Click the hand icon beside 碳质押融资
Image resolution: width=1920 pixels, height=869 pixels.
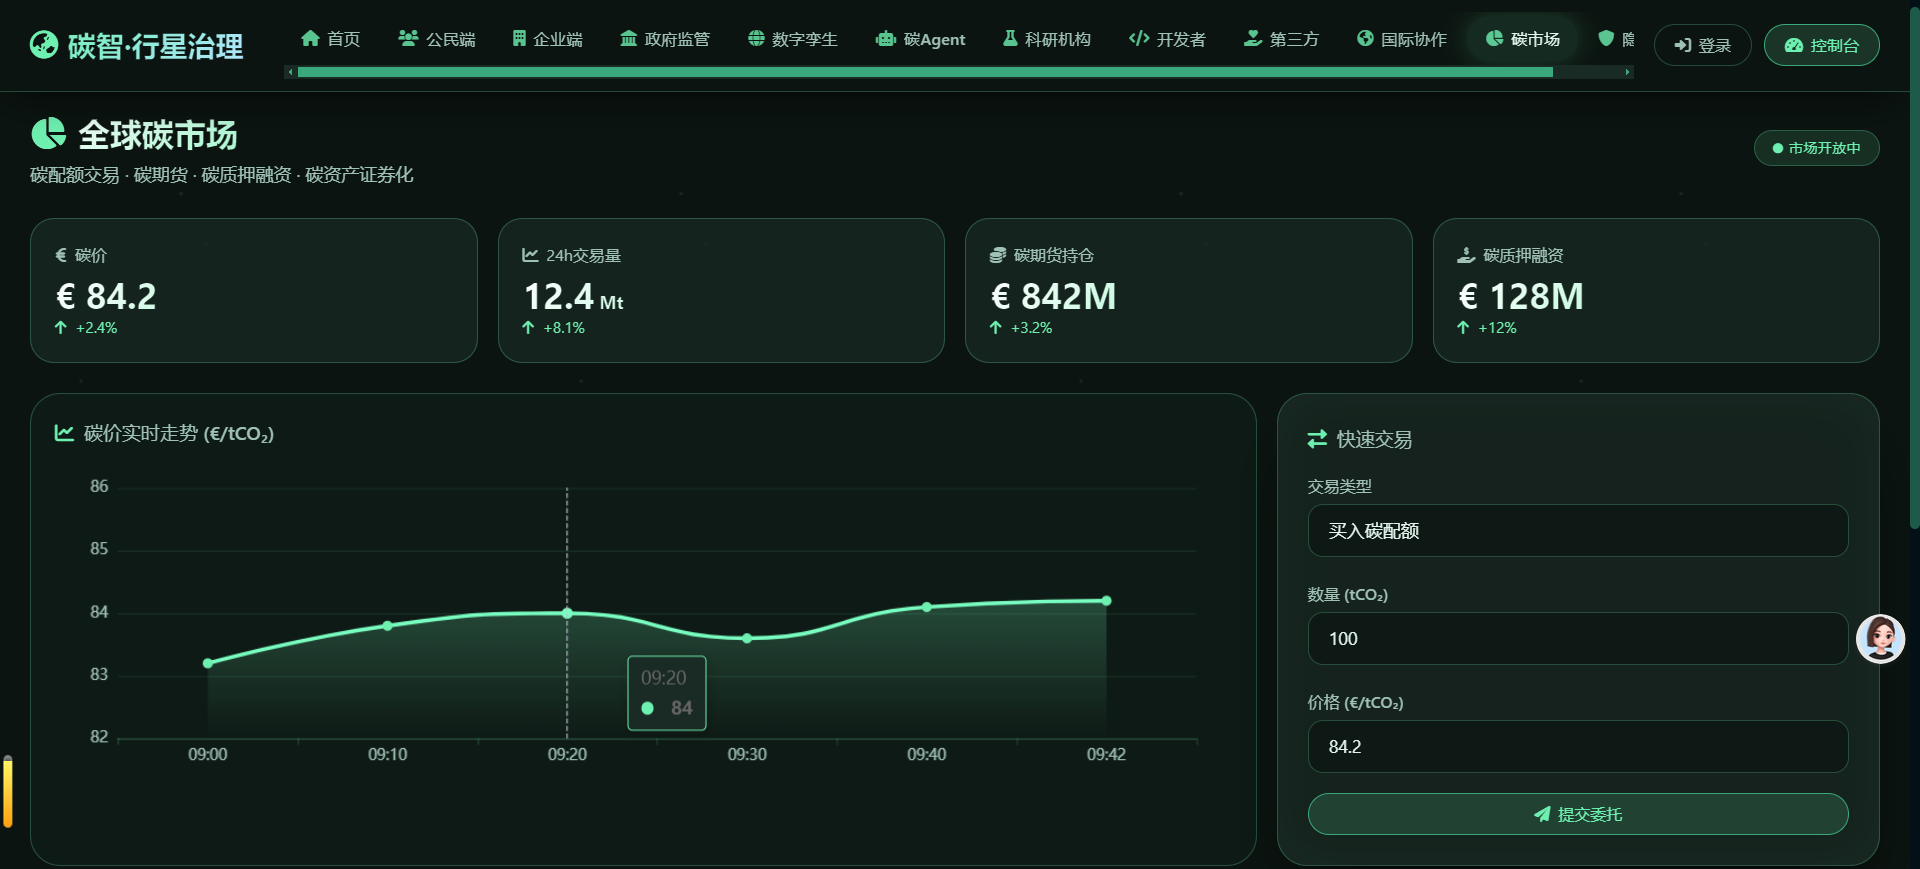click(1466, 255)
